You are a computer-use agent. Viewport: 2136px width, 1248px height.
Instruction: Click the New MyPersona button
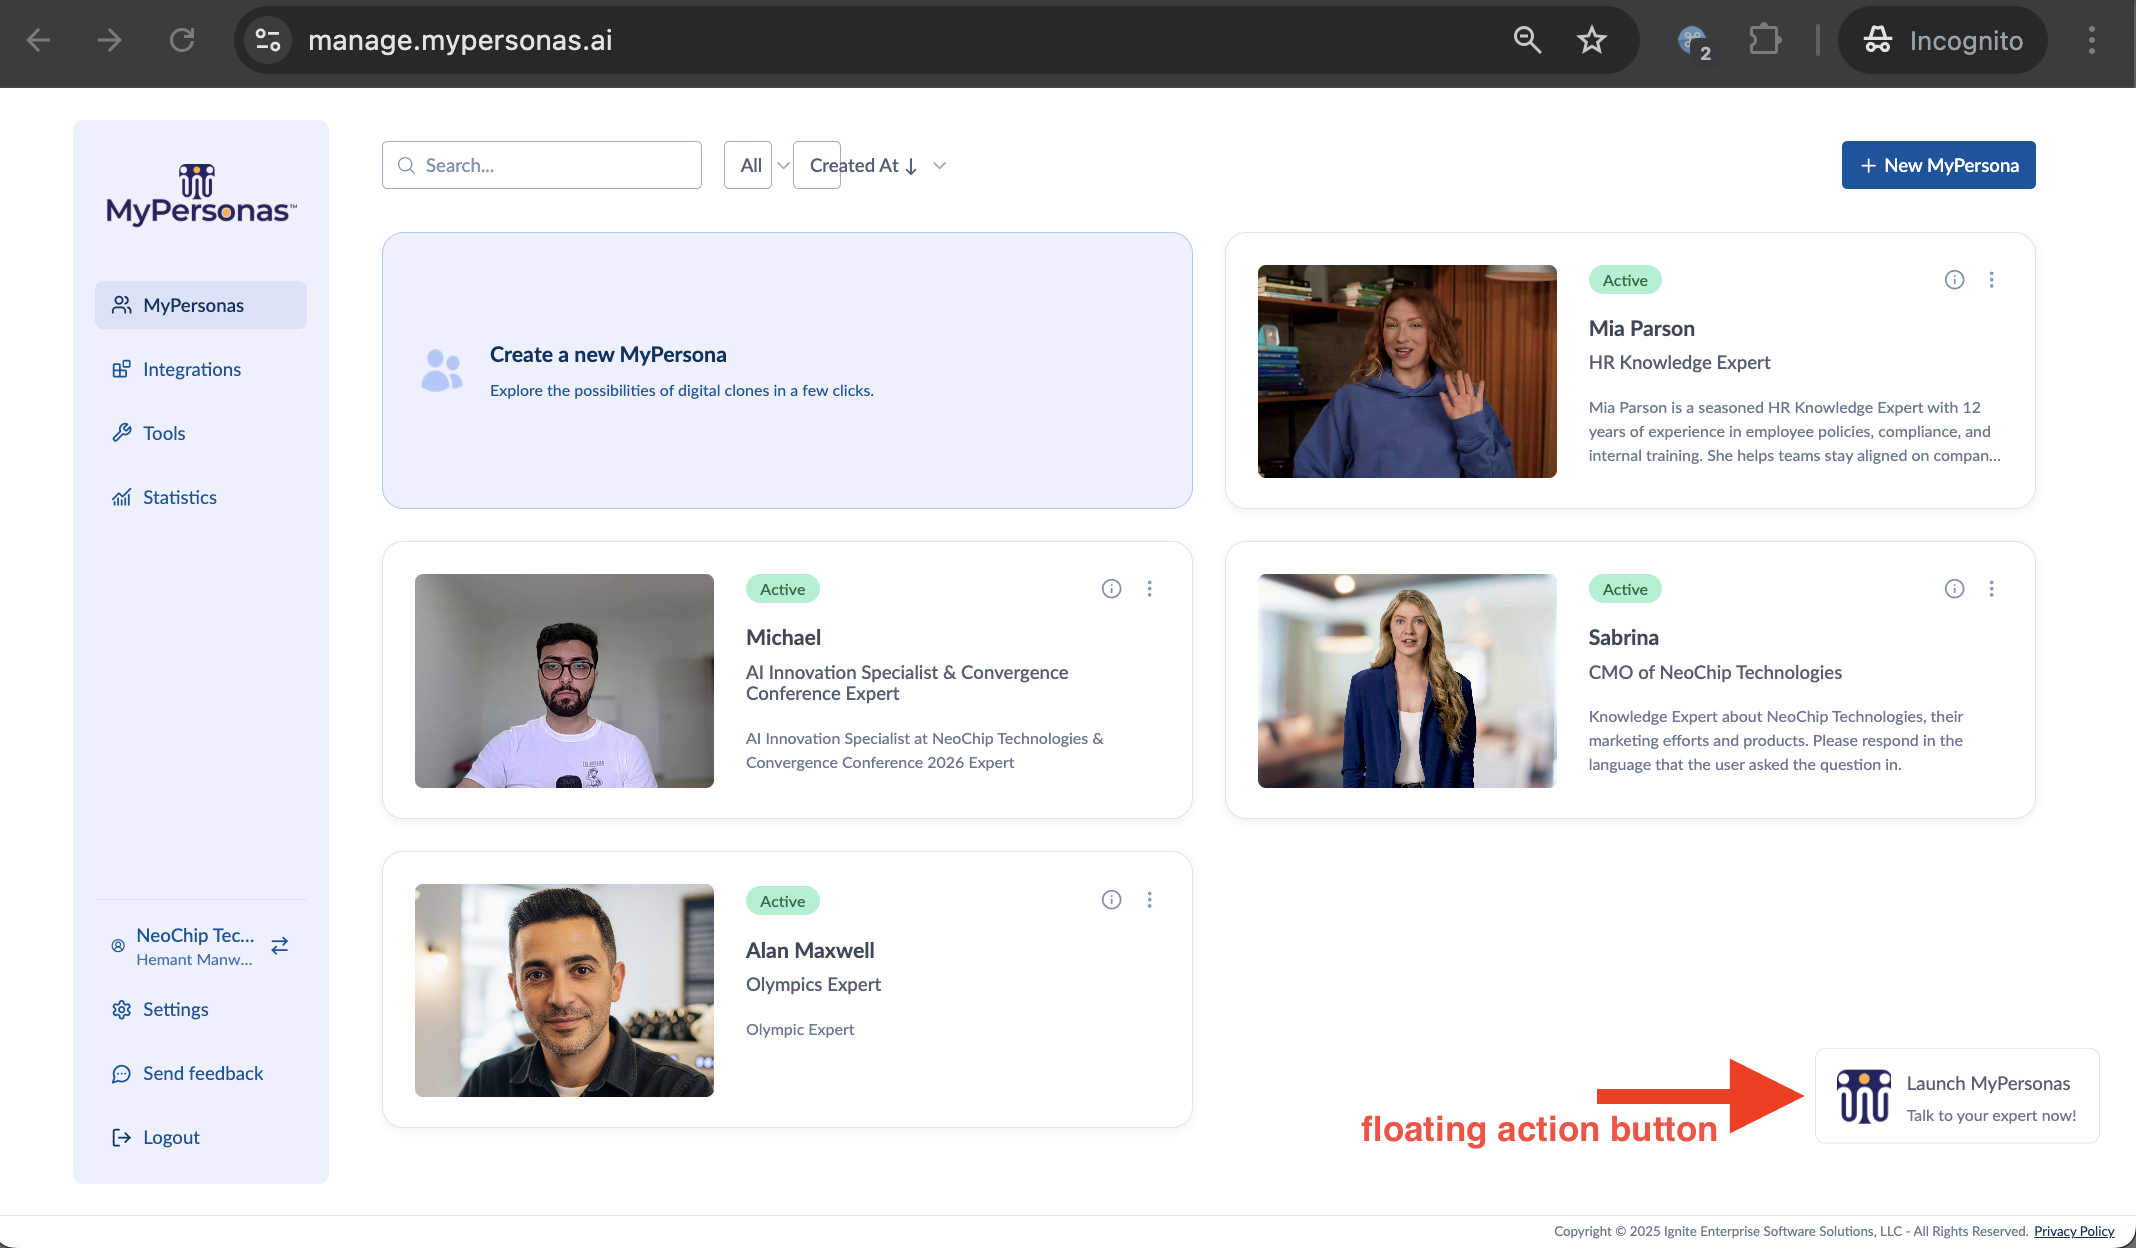(1939, 165)
